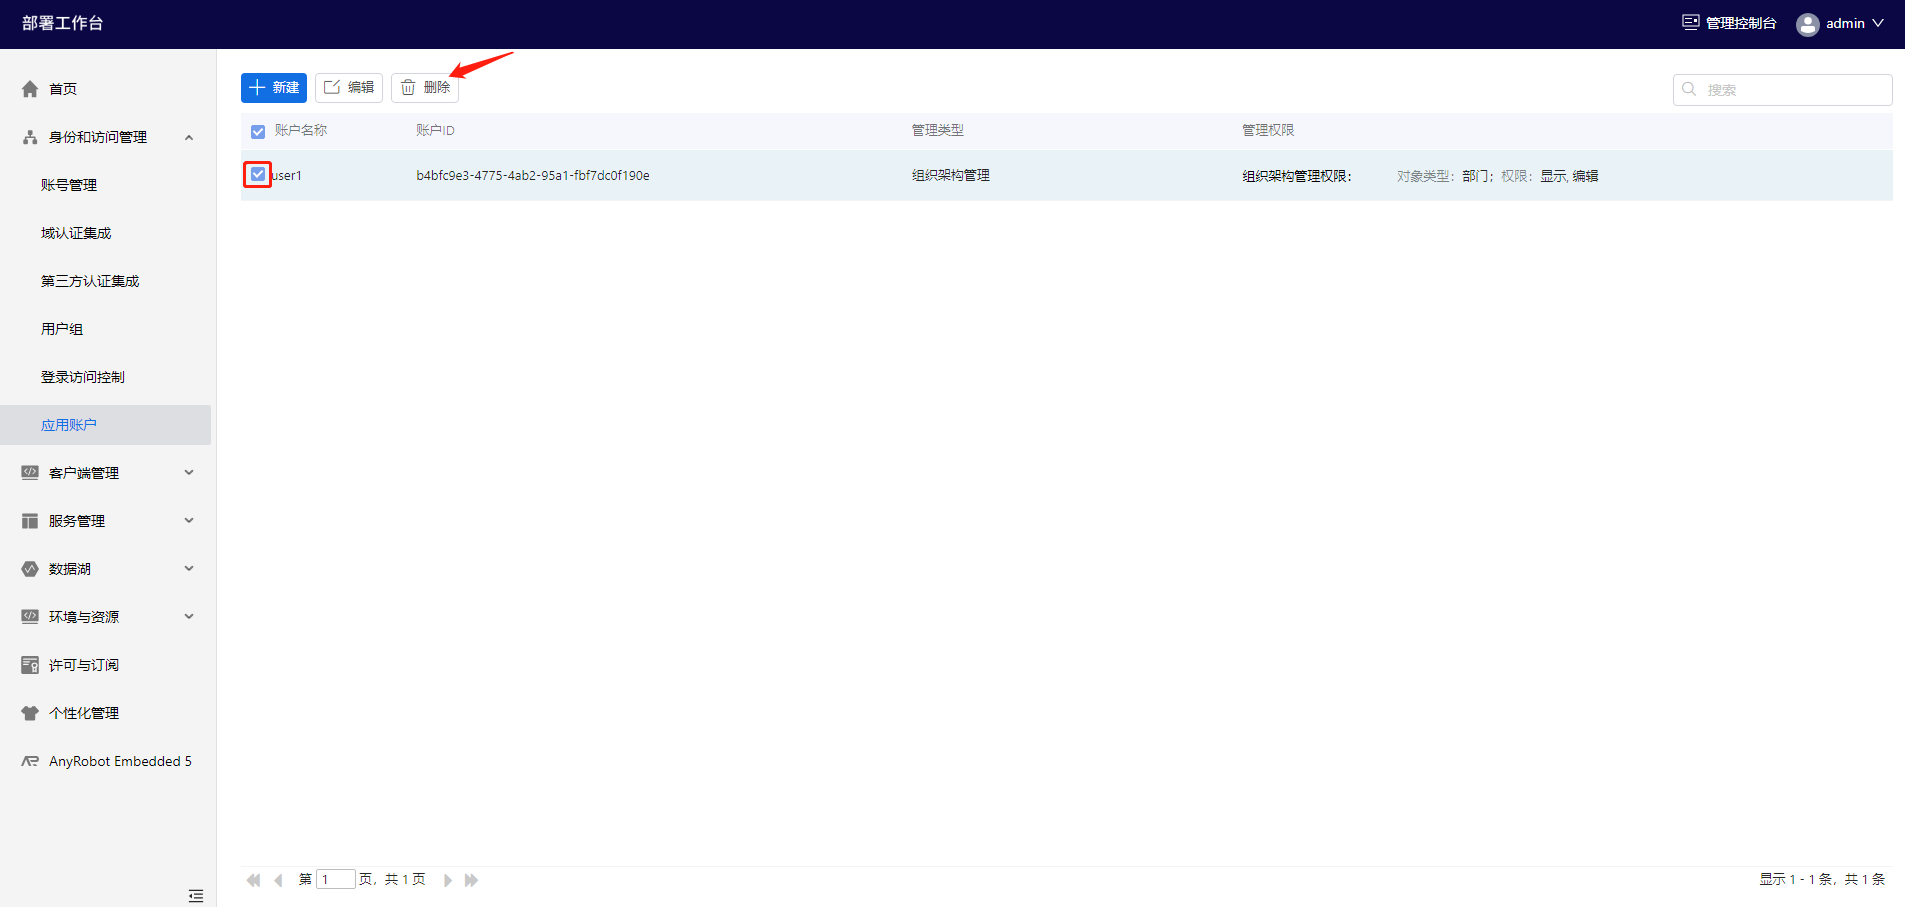Click the page number input box

pos(336,880)
